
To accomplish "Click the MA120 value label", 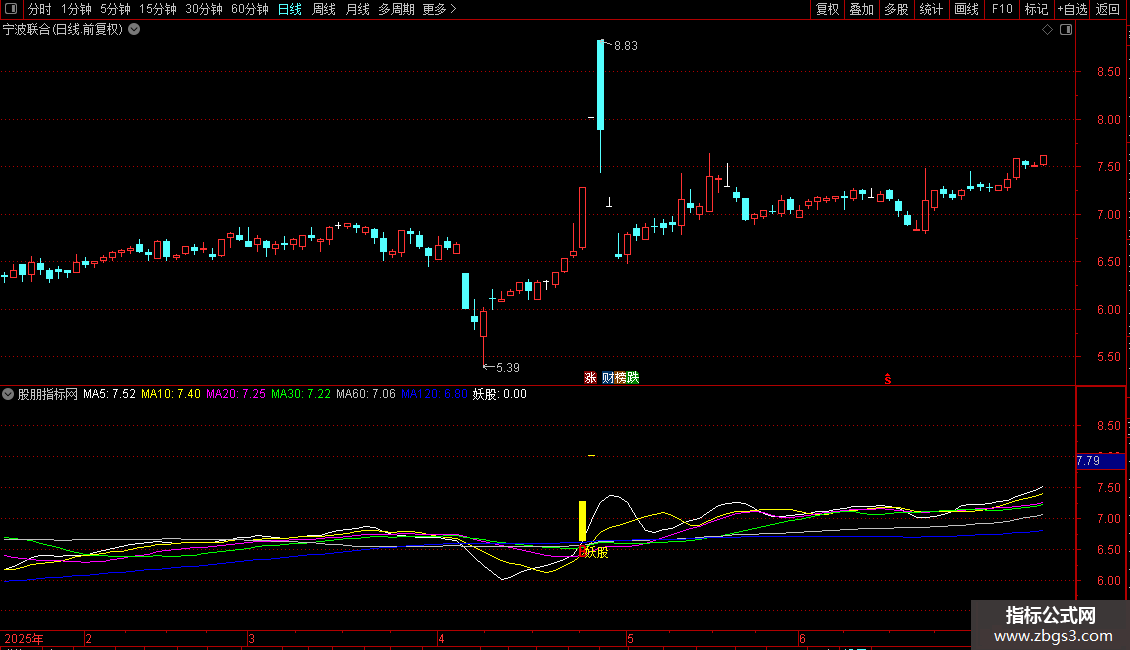I will 435,394.
